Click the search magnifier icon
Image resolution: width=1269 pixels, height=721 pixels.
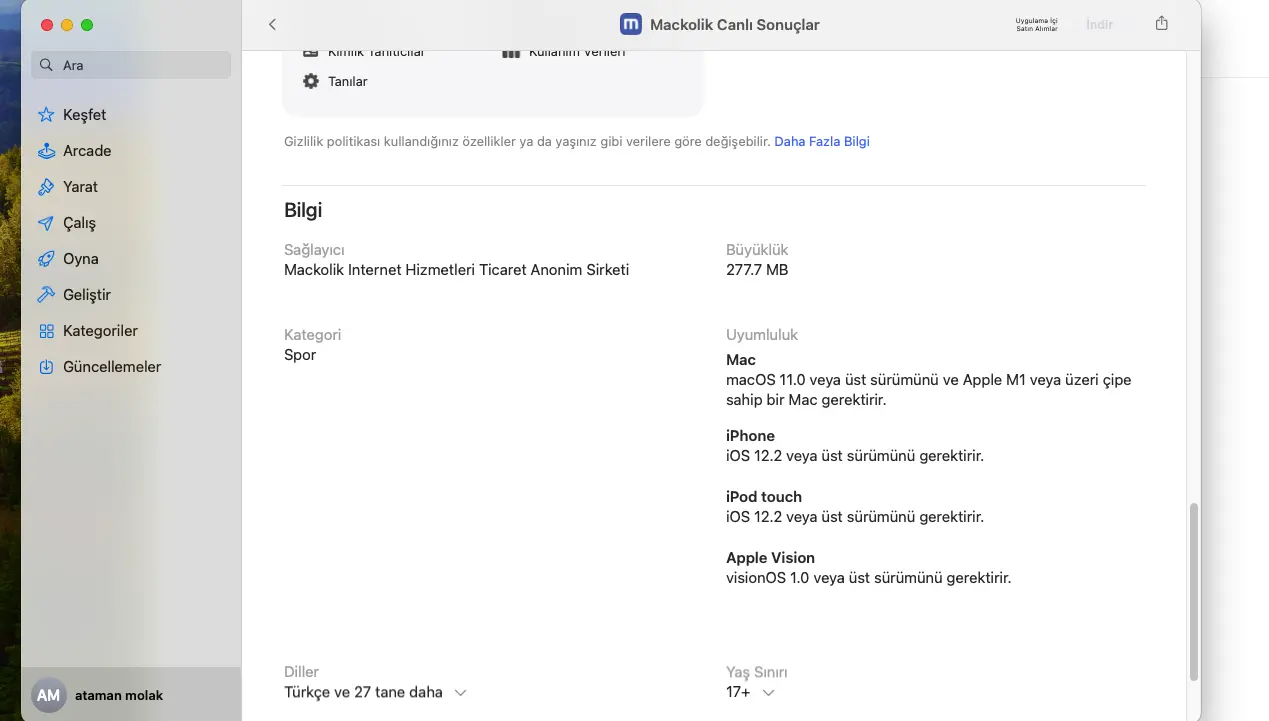tap(46, 65)
